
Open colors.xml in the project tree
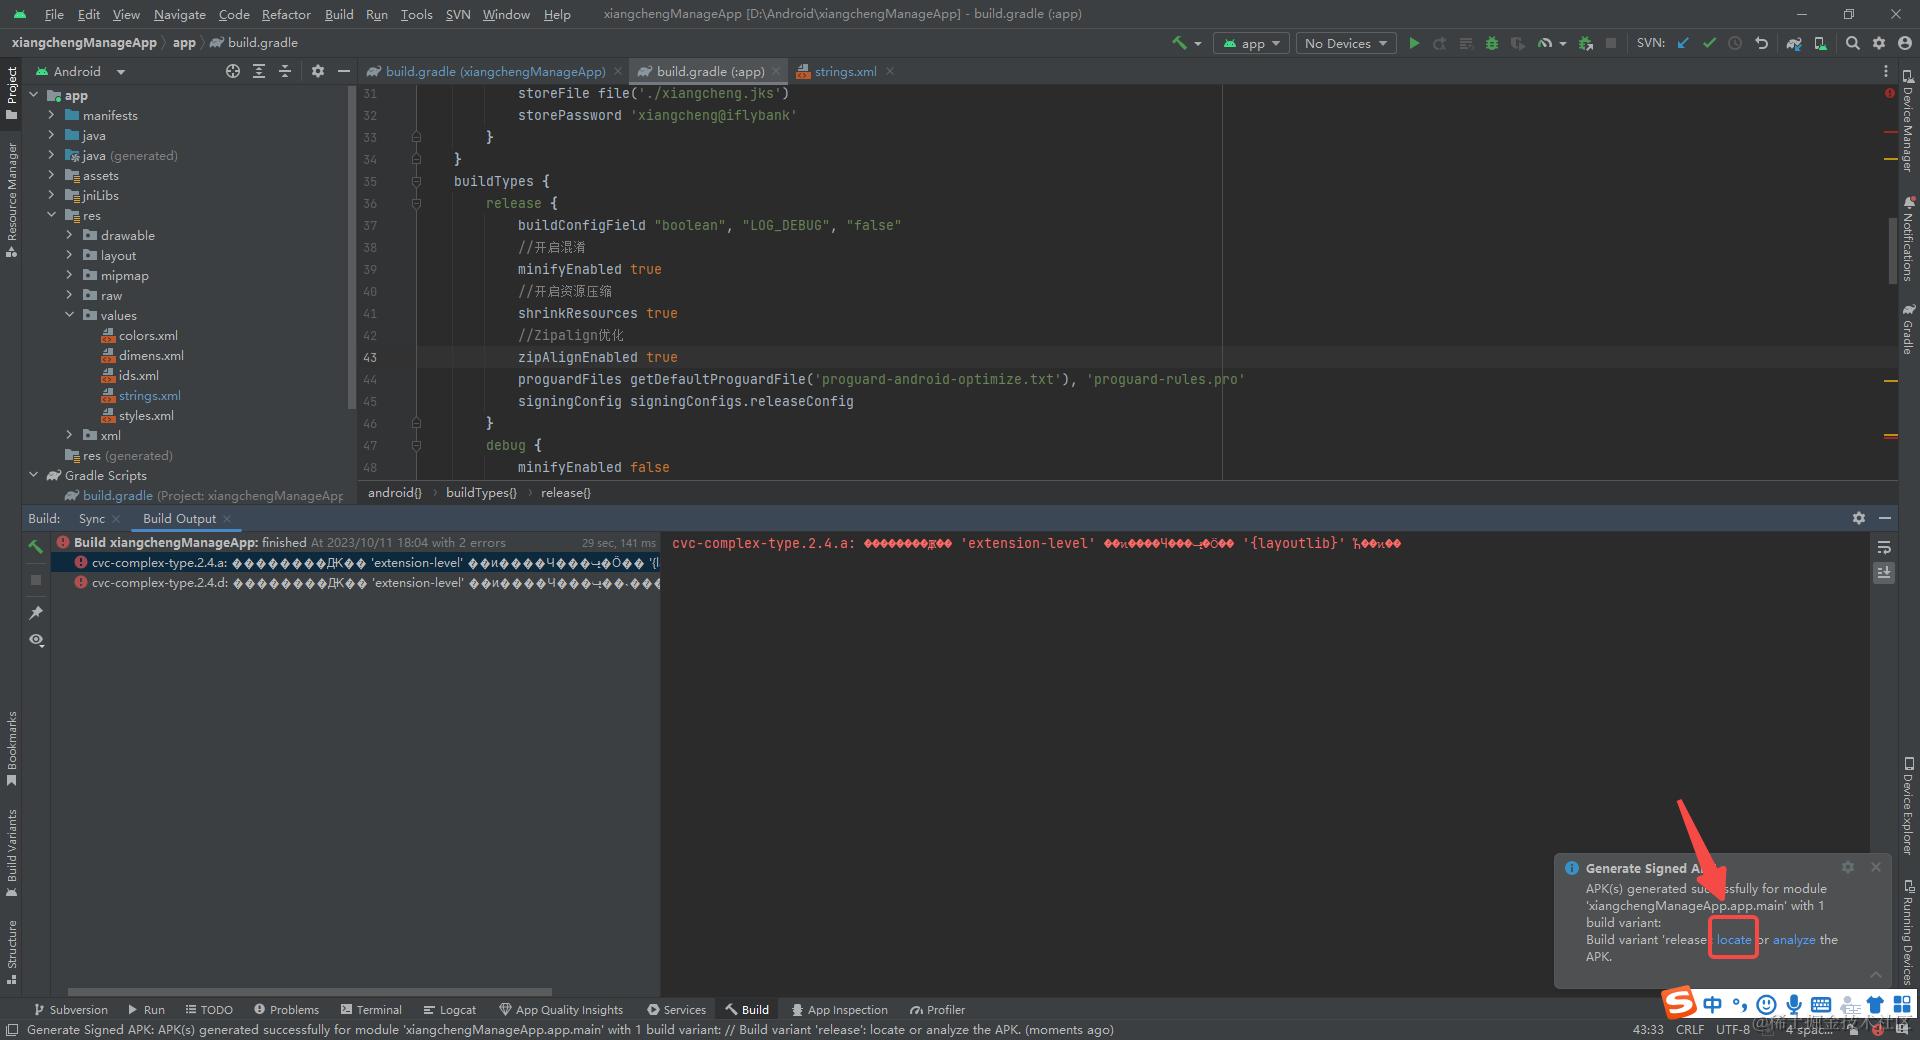pos(148,335)
